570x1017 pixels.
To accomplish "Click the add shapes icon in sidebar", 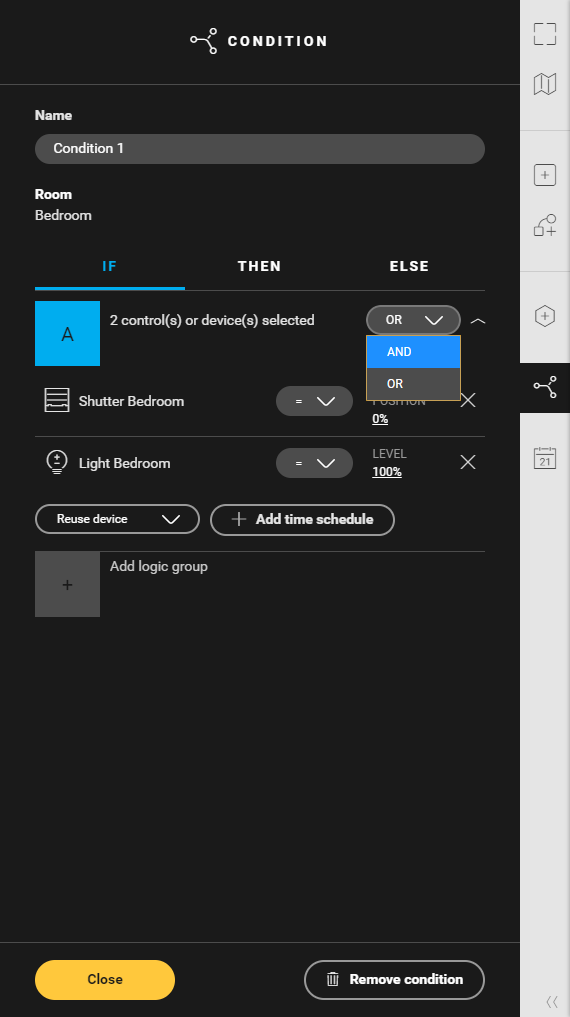I will 545,225.
